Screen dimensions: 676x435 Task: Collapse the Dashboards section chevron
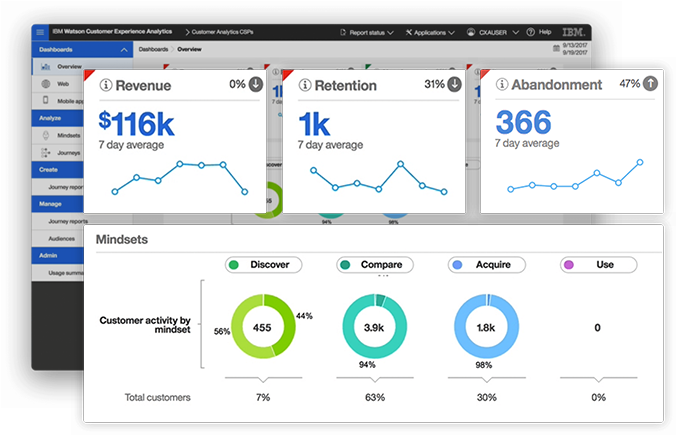pos(124,50)
